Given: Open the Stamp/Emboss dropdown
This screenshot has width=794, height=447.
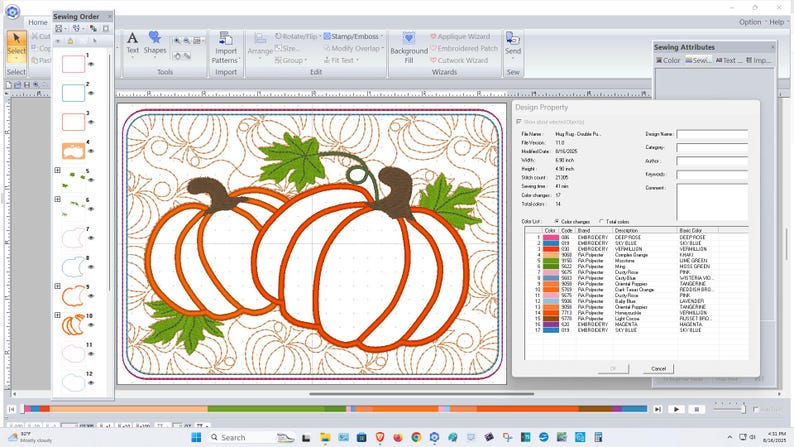Looking at the screenshot, I should [353, 36].
